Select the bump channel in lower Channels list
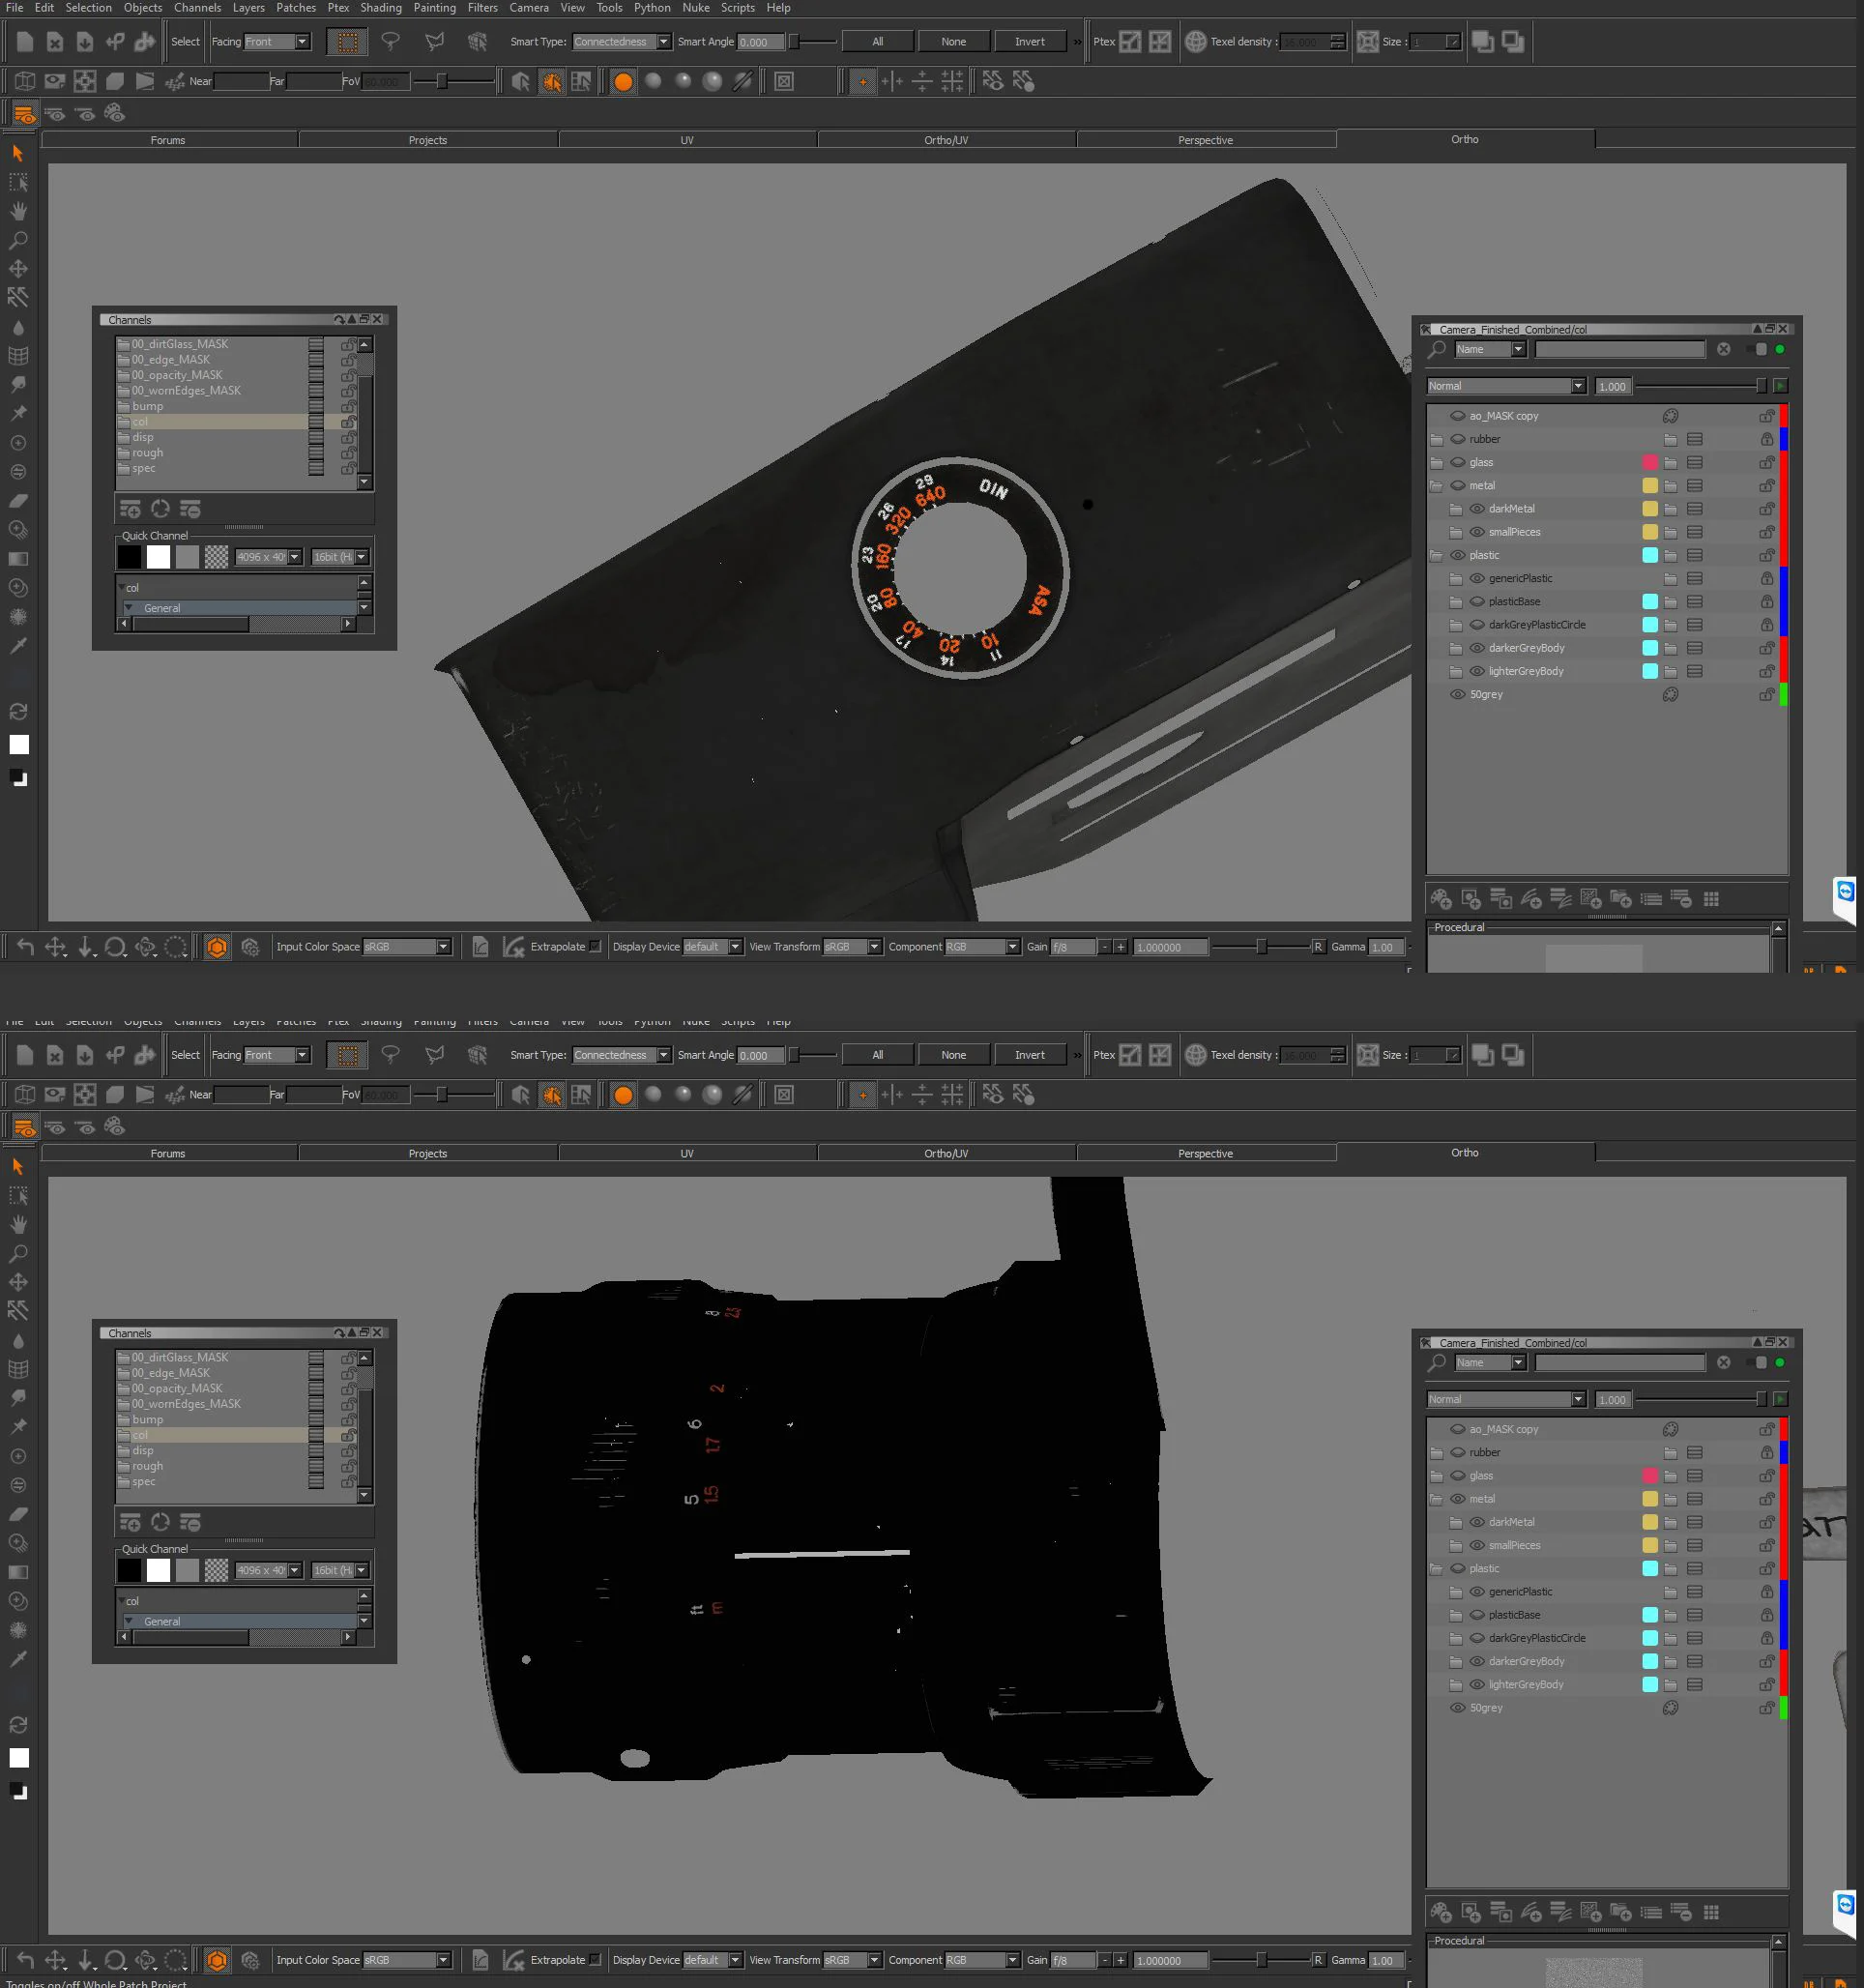 [148, 1419]
